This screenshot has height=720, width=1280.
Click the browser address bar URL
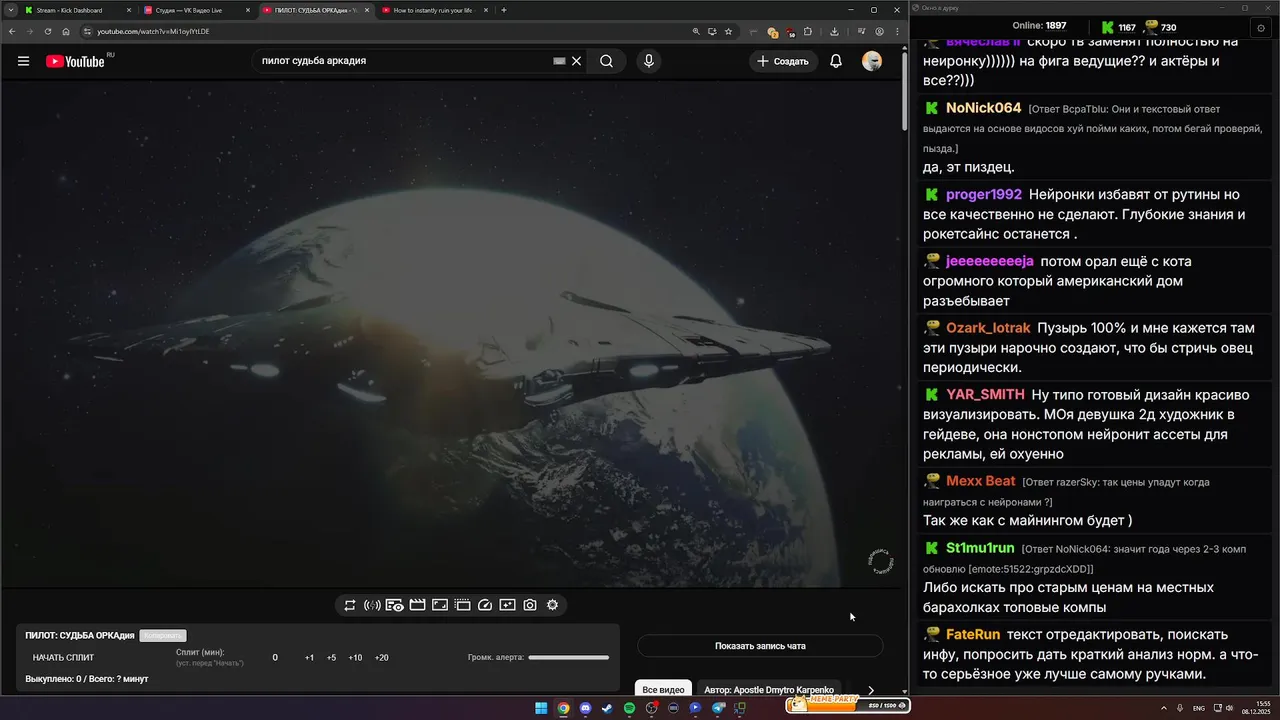point(153,31)
